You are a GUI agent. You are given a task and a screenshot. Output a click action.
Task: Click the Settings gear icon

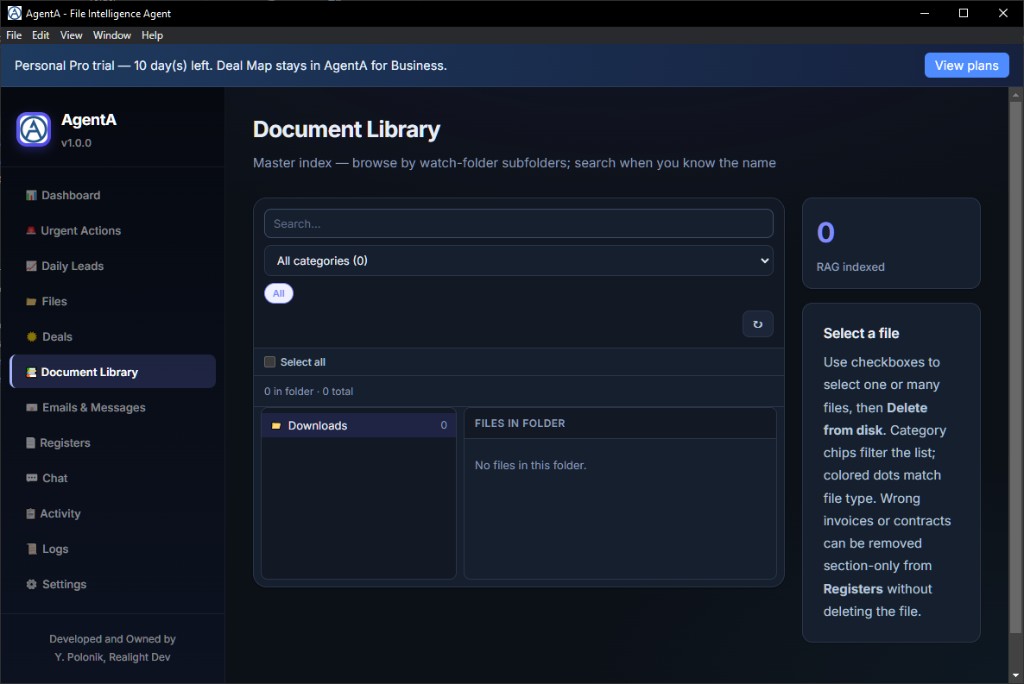[x=31, y=584]
